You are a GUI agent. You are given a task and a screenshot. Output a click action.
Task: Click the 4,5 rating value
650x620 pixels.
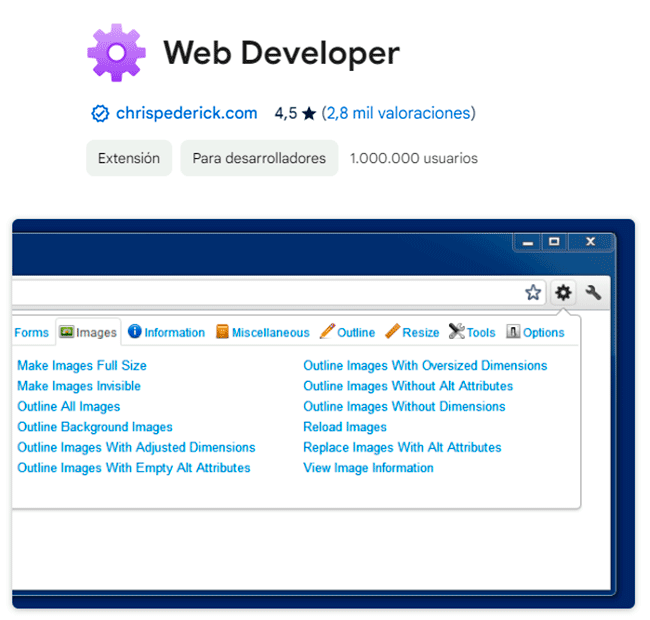pyautogui.click(x=286, y=113)
